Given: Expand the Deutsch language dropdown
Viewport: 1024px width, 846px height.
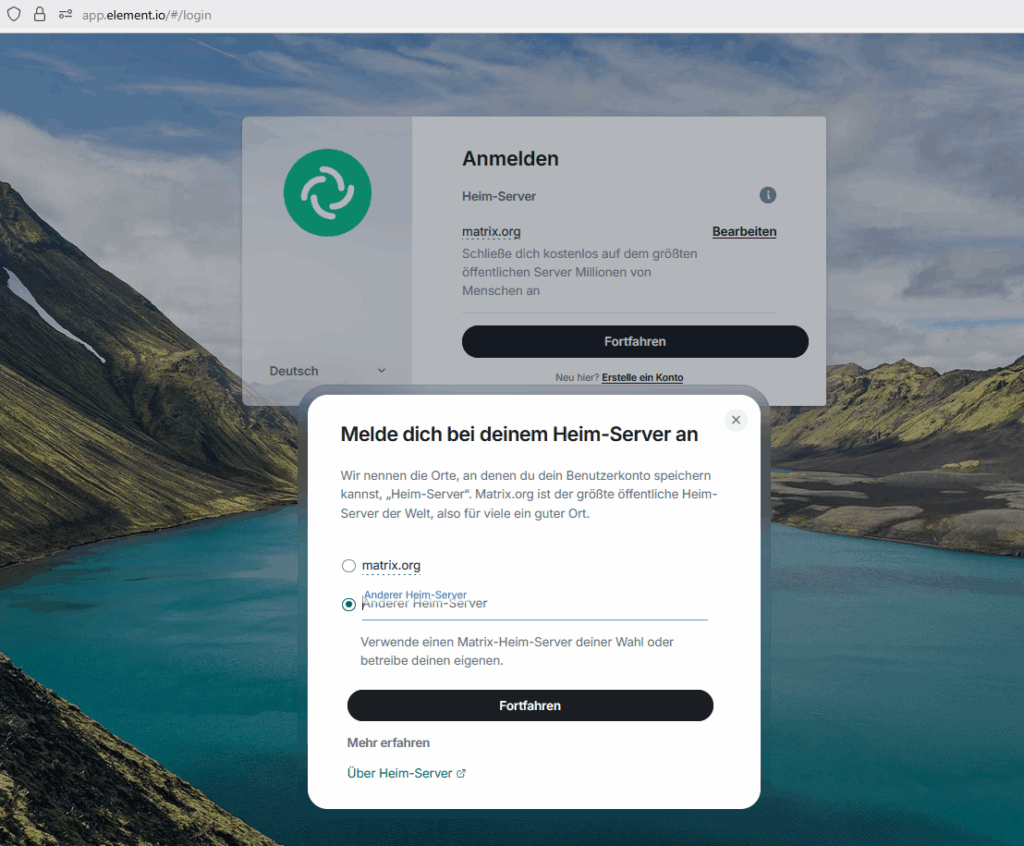Looking at the screenshot, I should (x=327, y=371).
